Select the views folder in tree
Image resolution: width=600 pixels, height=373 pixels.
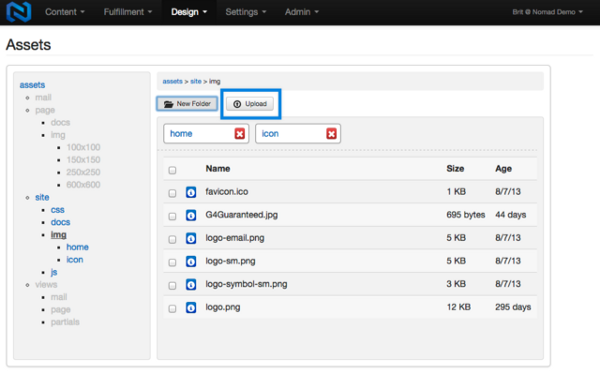pyautogui.click(x=46, y=285)
